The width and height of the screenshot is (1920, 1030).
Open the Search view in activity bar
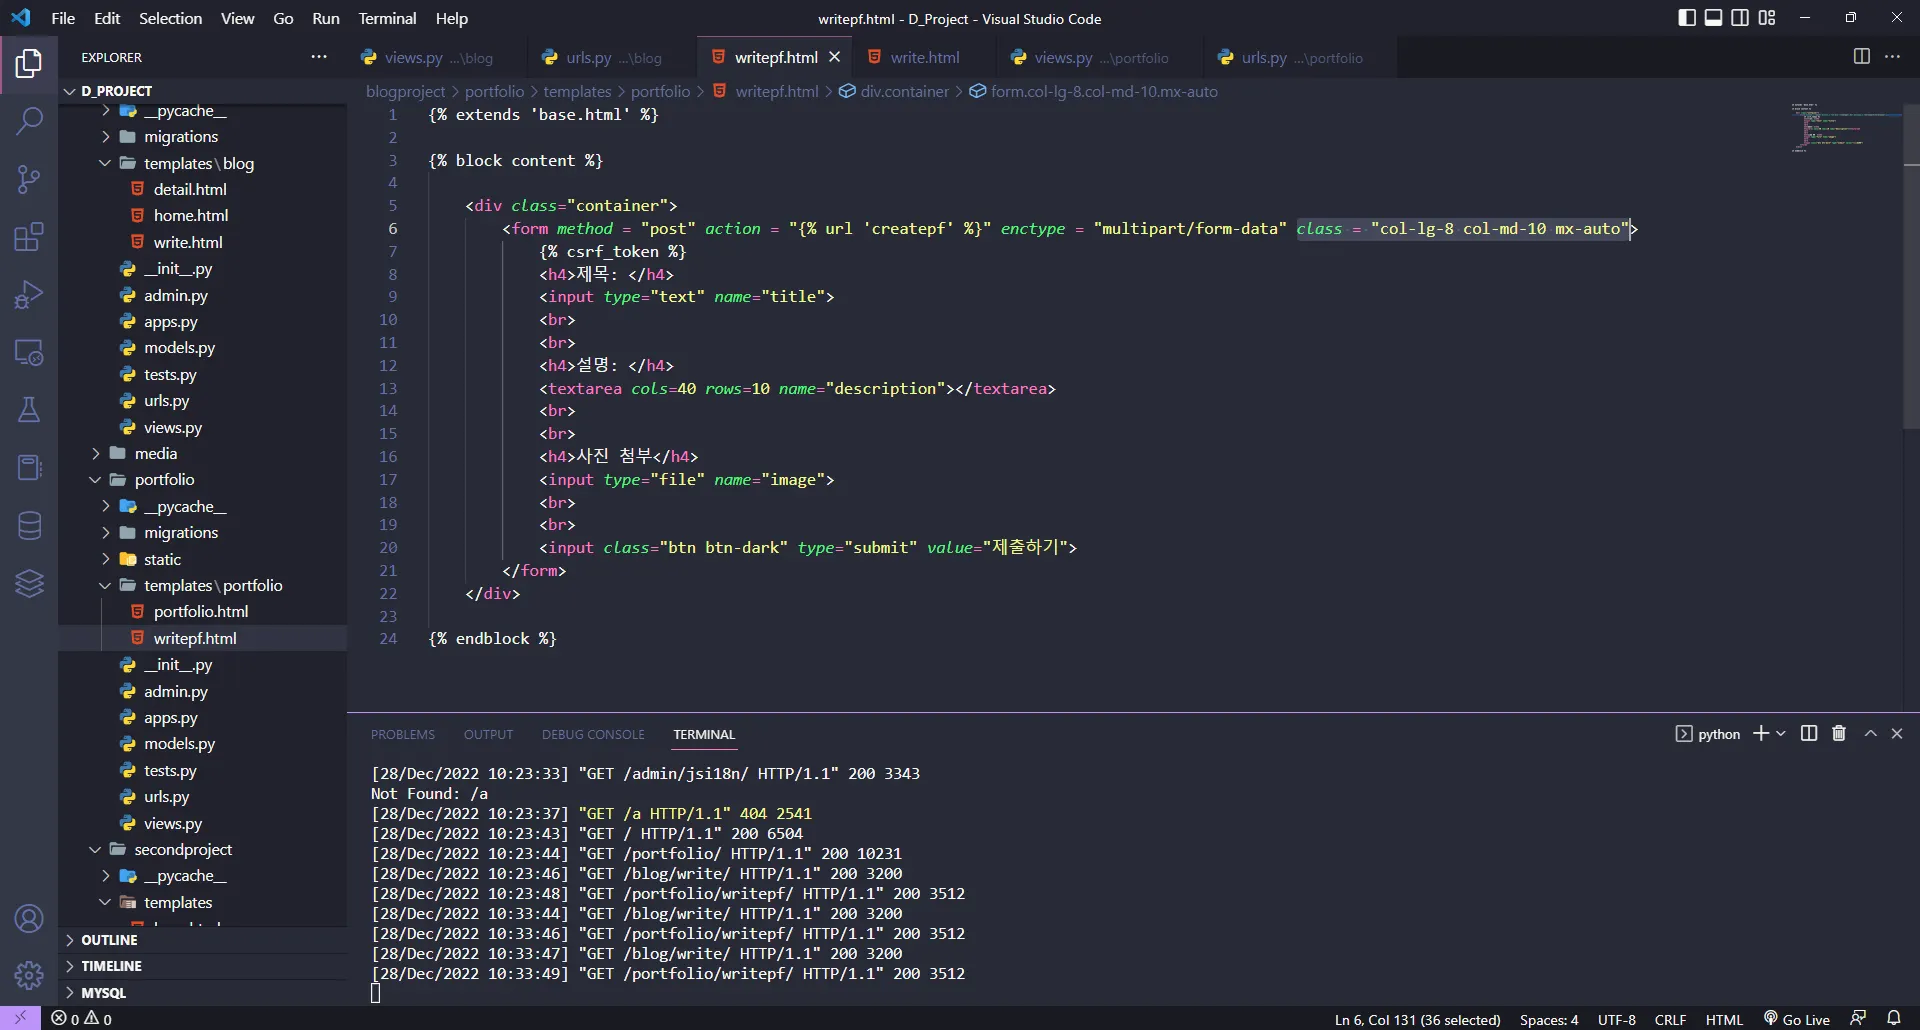[x=29, y=122]
